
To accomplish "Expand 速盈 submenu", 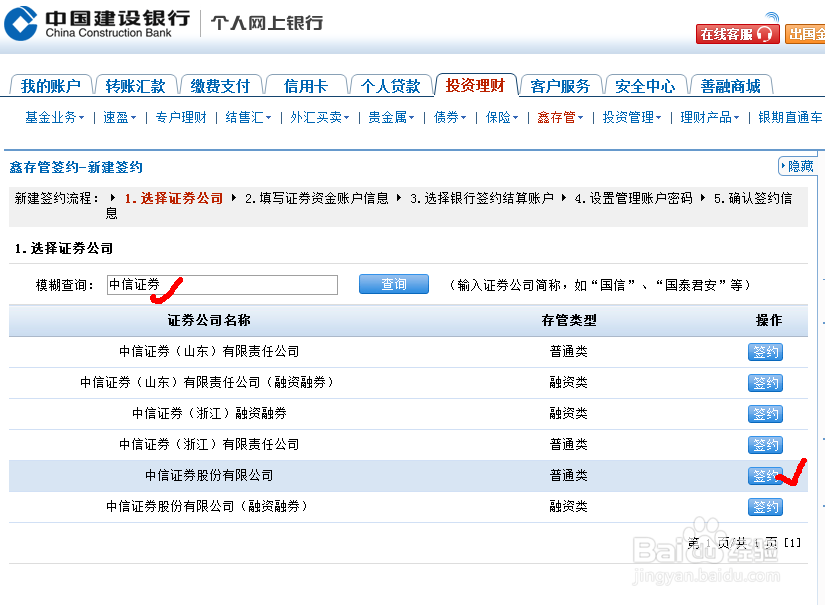I will (119, 117).
